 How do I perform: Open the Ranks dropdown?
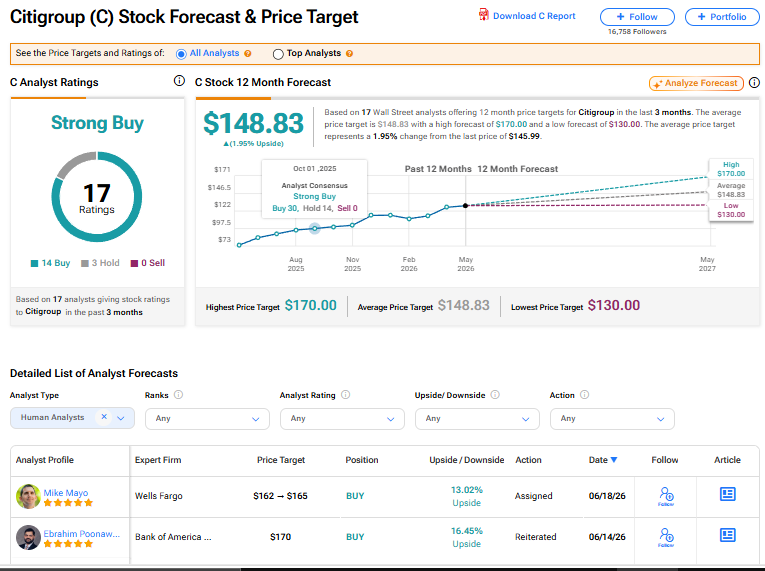tap(207, 419)
